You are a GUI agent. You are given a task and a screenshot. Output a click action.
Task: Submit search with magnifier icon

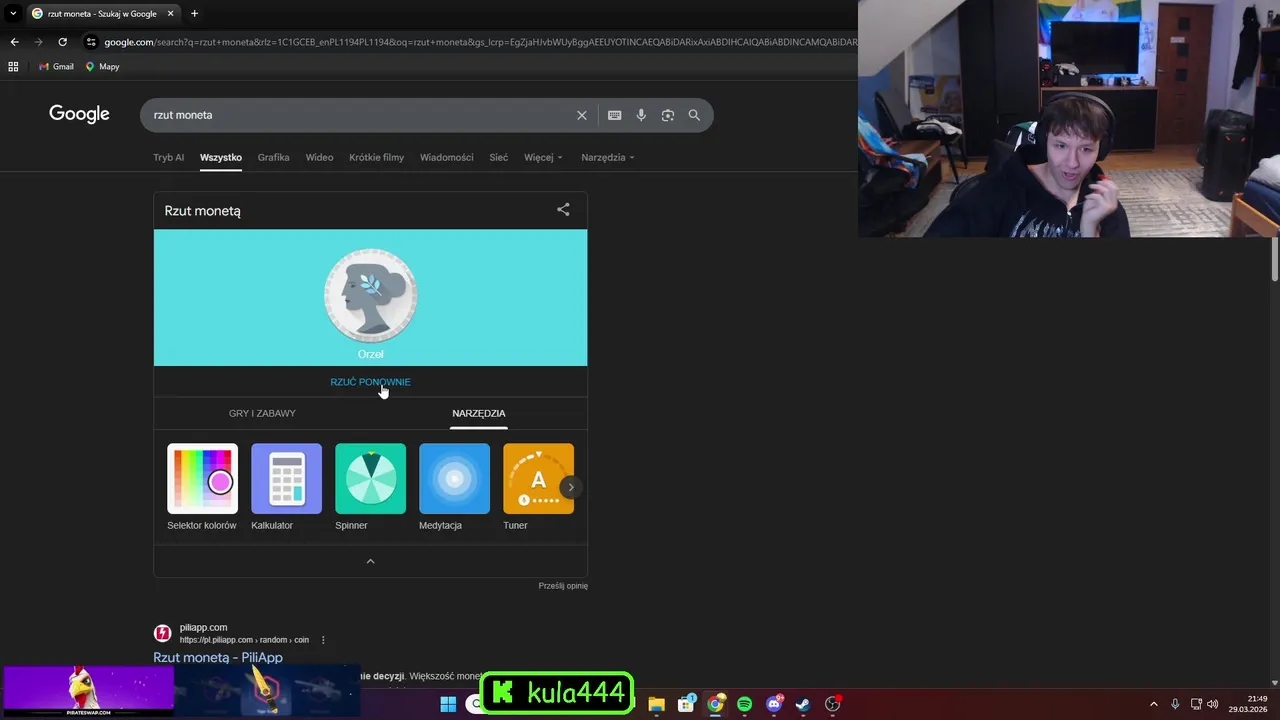click(694, 115)
